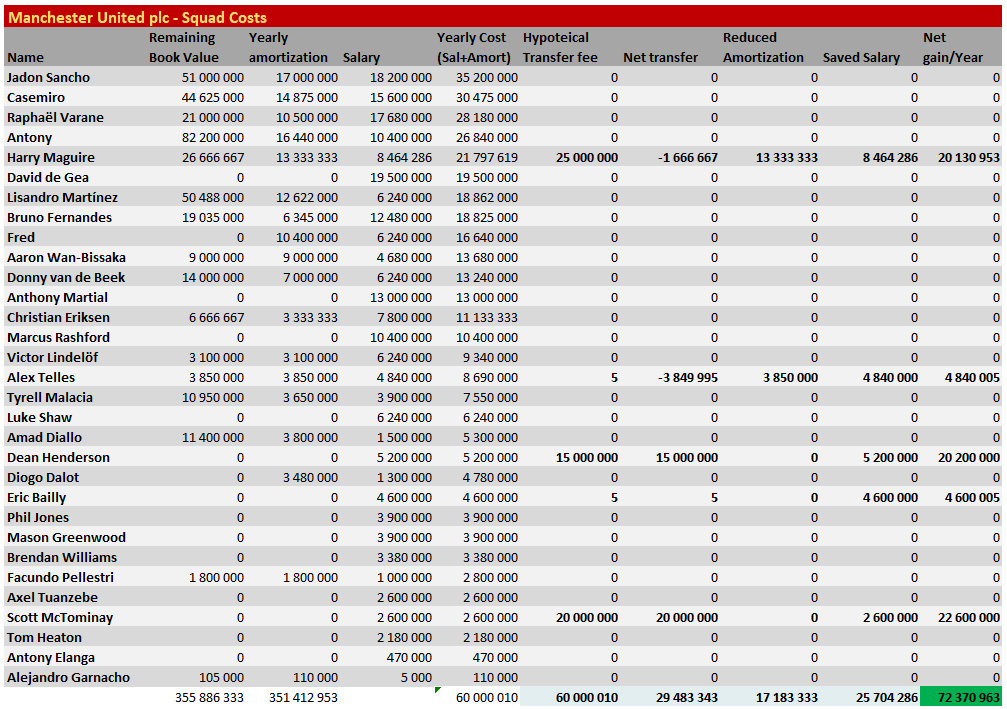1007x709 pixels.
Task: Select the 'Bruno Fernandes' name cell
Action: (59, 217)
